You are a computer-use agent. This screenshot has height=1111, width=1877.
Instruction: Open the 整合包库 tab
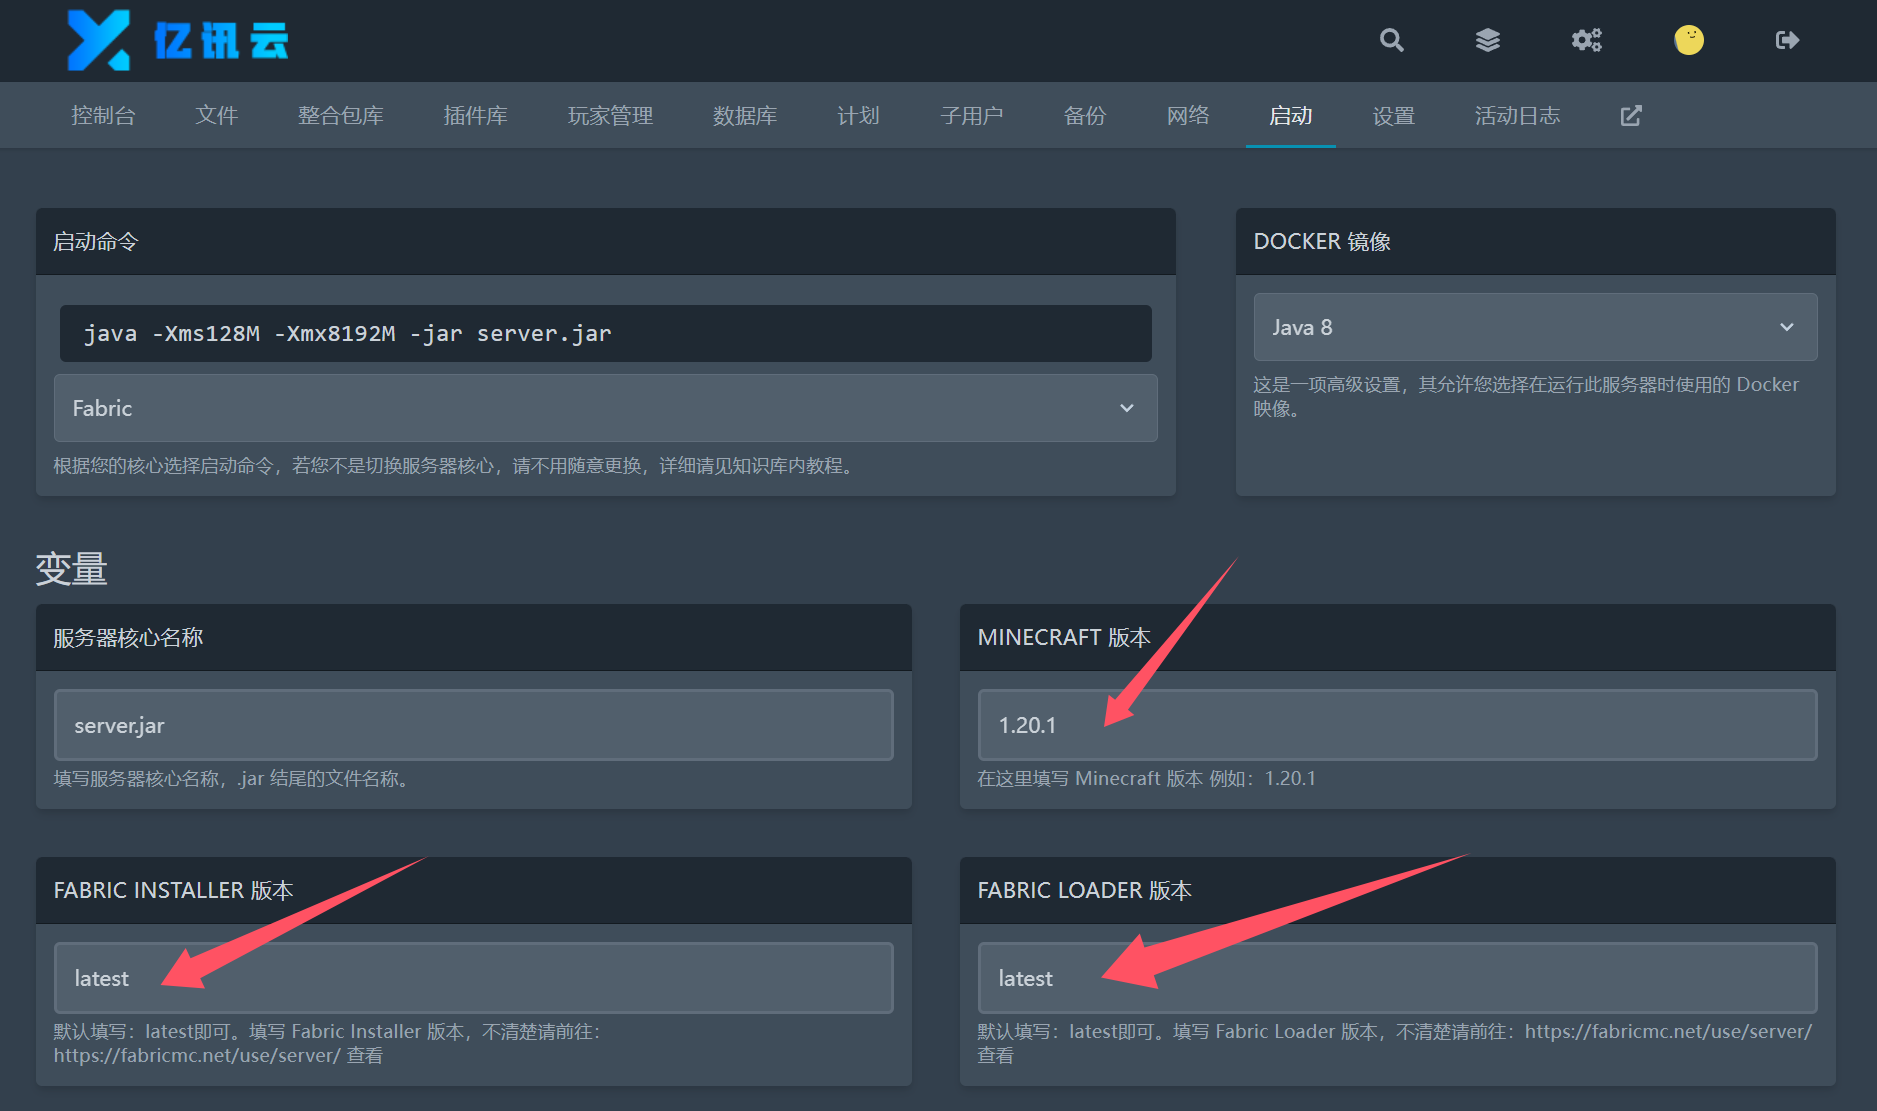click(x=340, y=116)
